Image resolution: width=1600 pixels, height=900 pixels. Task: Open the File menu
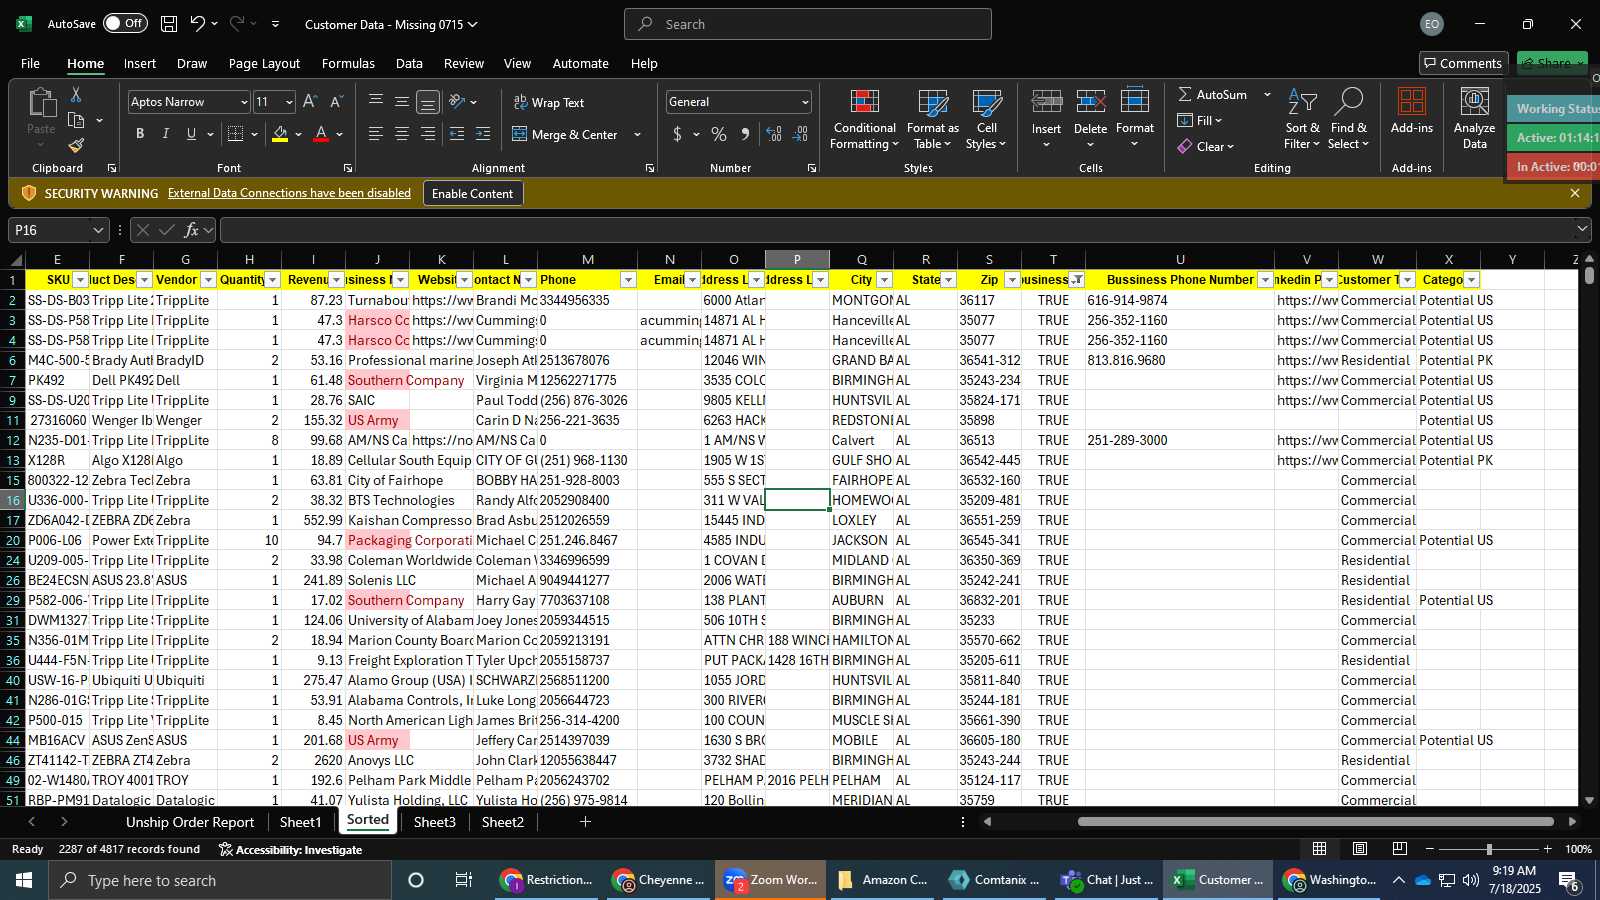coord(30,63)
